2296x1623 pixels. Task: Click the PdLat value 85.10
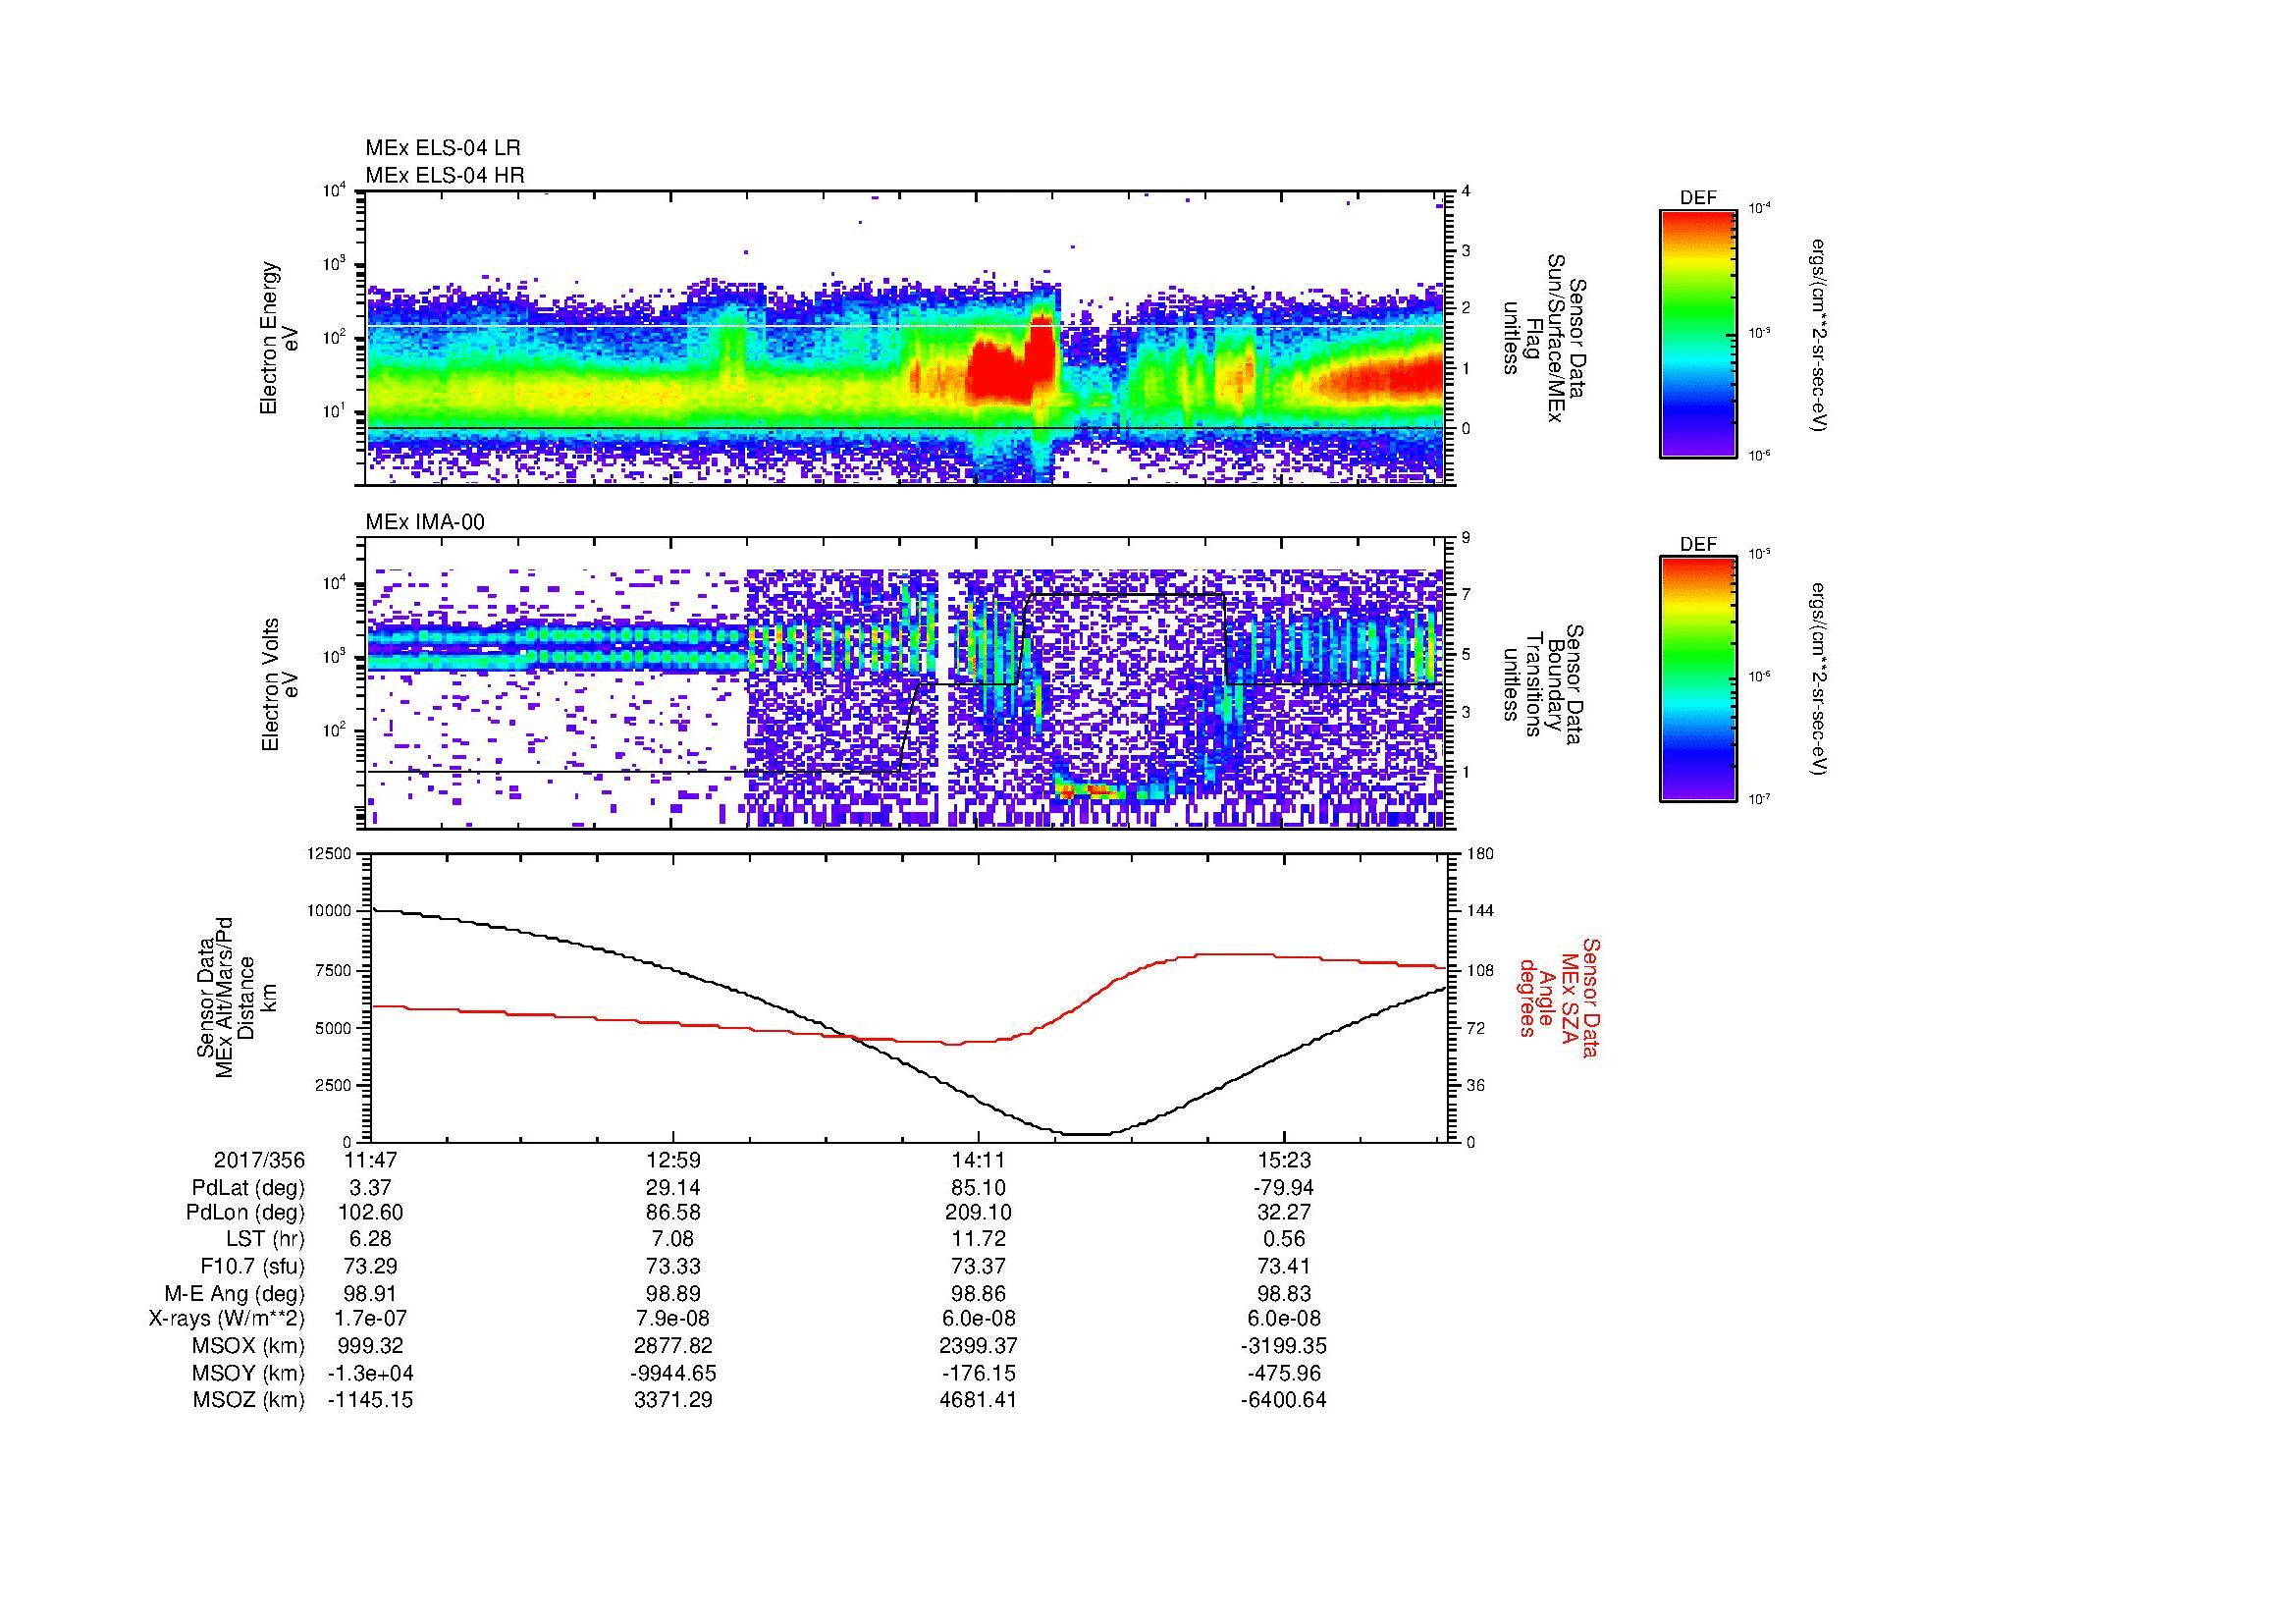pyautogui.click(x=979, y=1188)
